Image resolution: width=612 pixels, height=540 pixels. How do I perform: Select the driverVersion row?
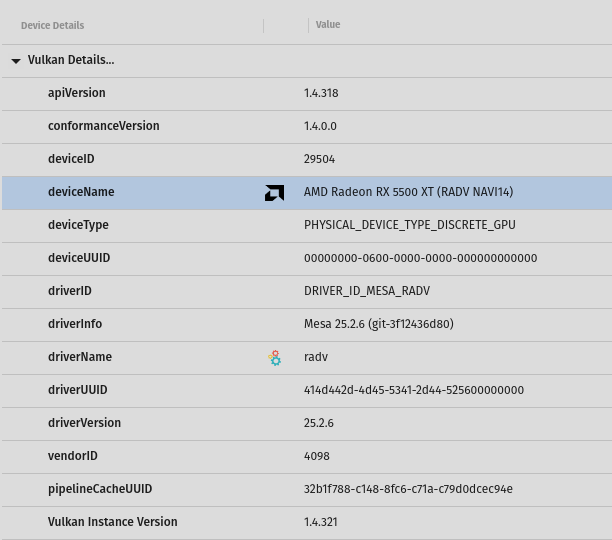[84, 423]
